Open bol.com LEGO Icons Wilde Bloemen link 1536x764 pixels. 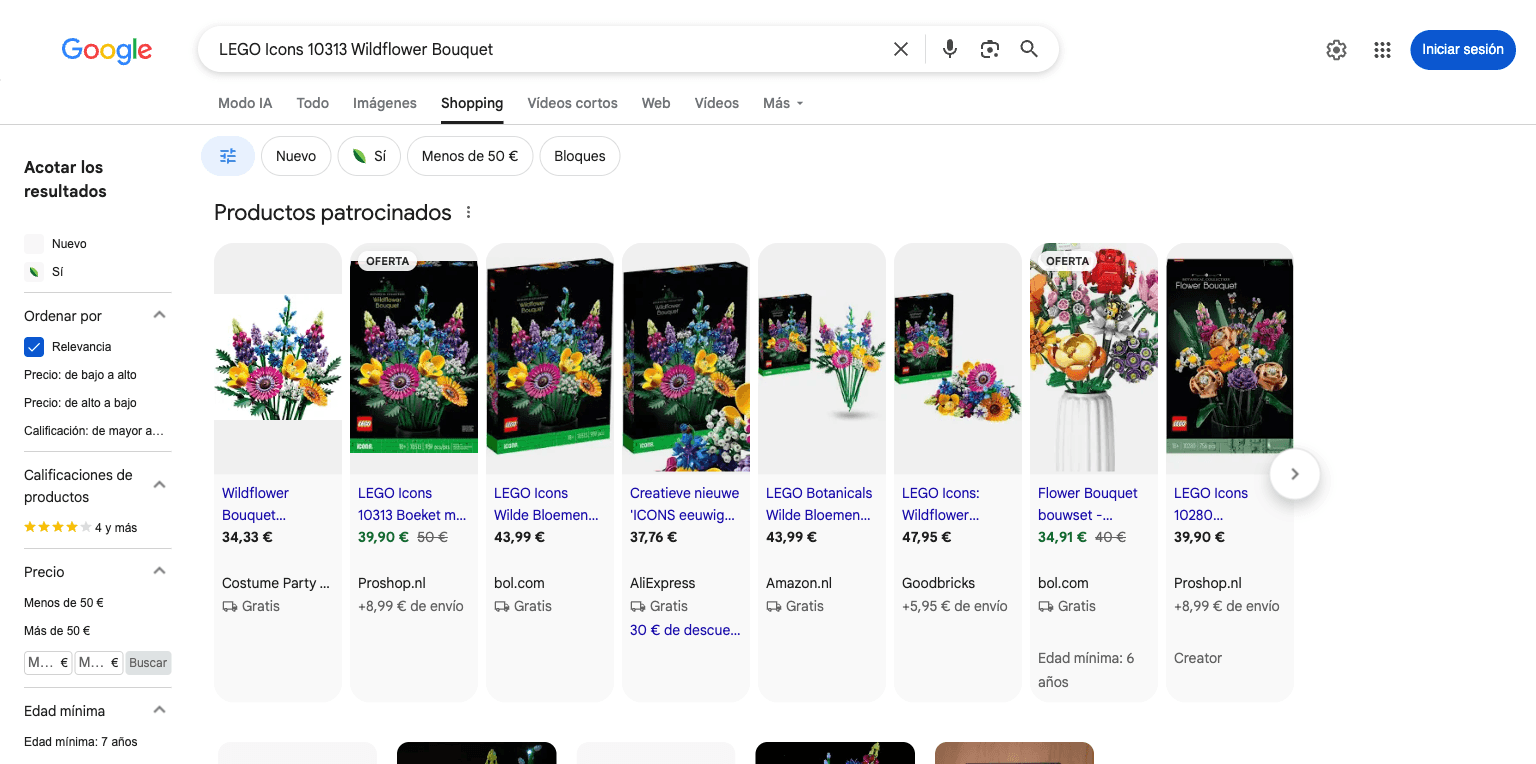click(546, 504)
